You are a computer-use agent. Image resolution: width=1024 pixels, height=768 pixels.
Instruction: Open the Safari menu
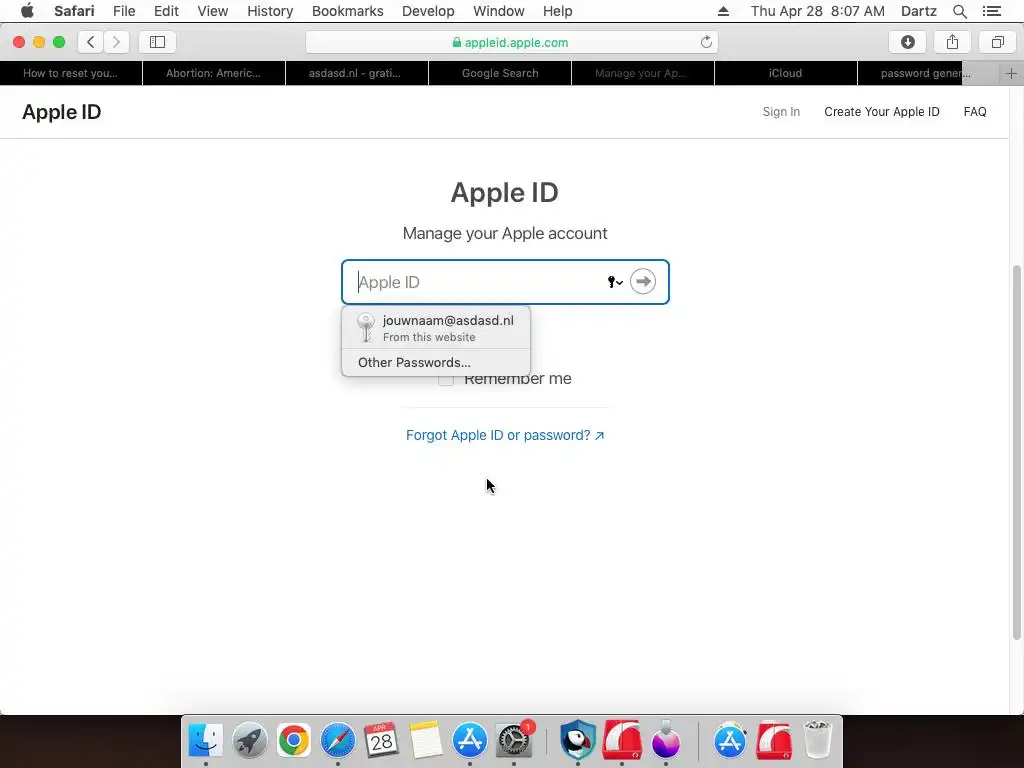pyautogui.click(x=74, y=11)
